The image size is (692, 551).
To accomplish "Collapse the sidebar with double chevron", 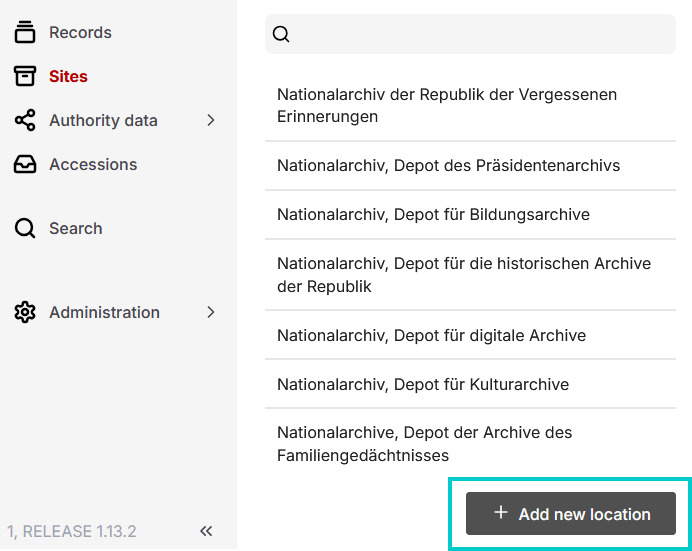I will (x=206, y=531).
